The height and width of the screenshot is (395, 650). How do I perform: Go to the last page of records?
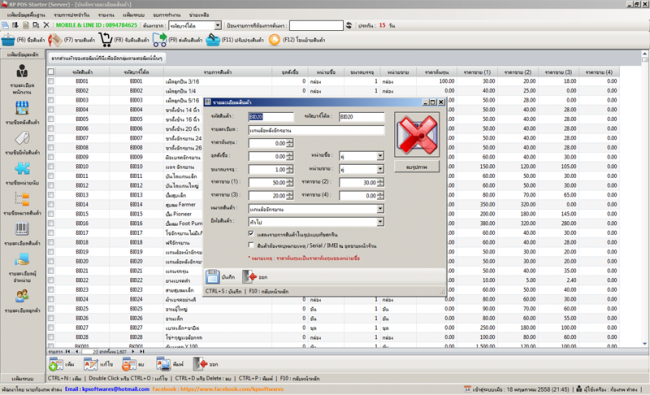click(142, 351)
